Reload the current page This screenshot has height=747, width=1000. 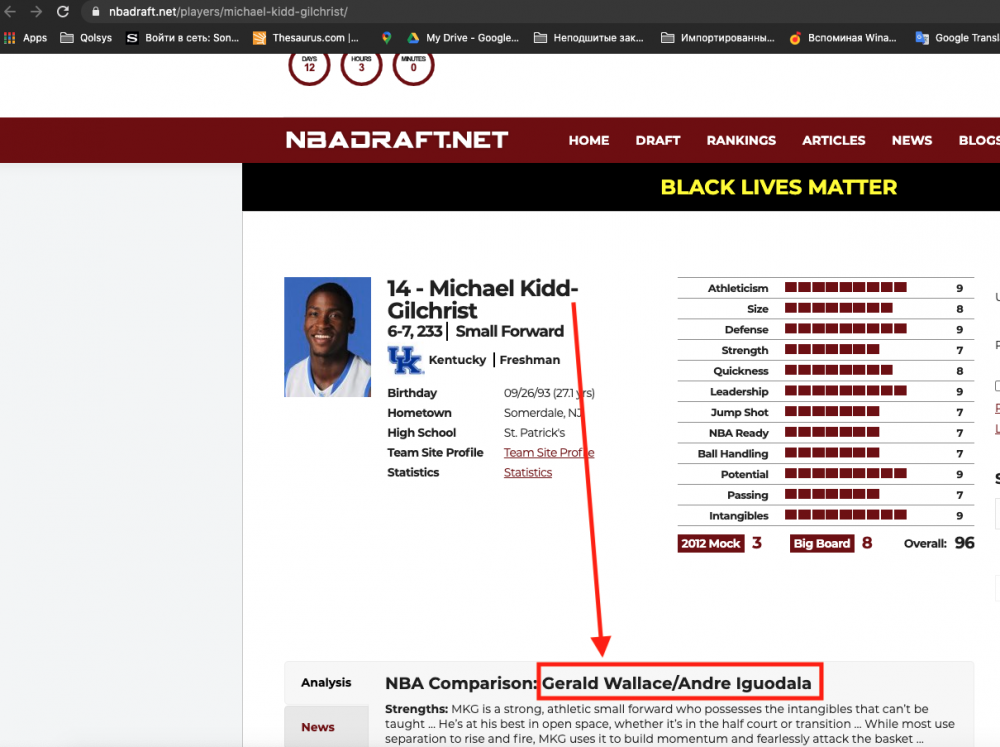62,13
